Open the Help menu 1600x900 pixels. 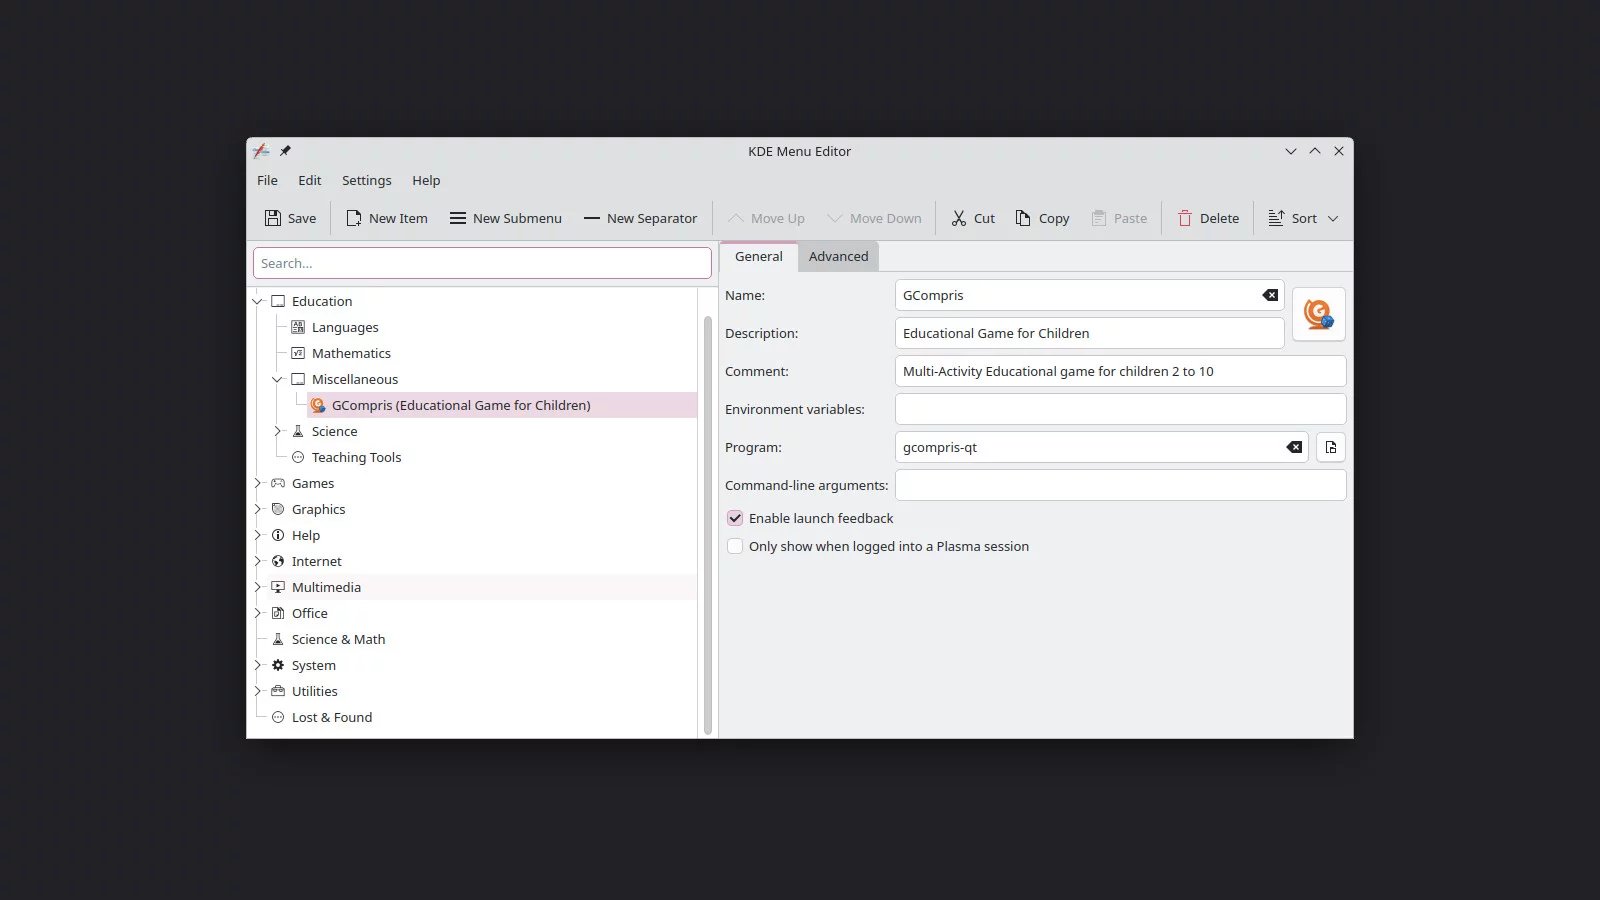(x=426, y=180)
